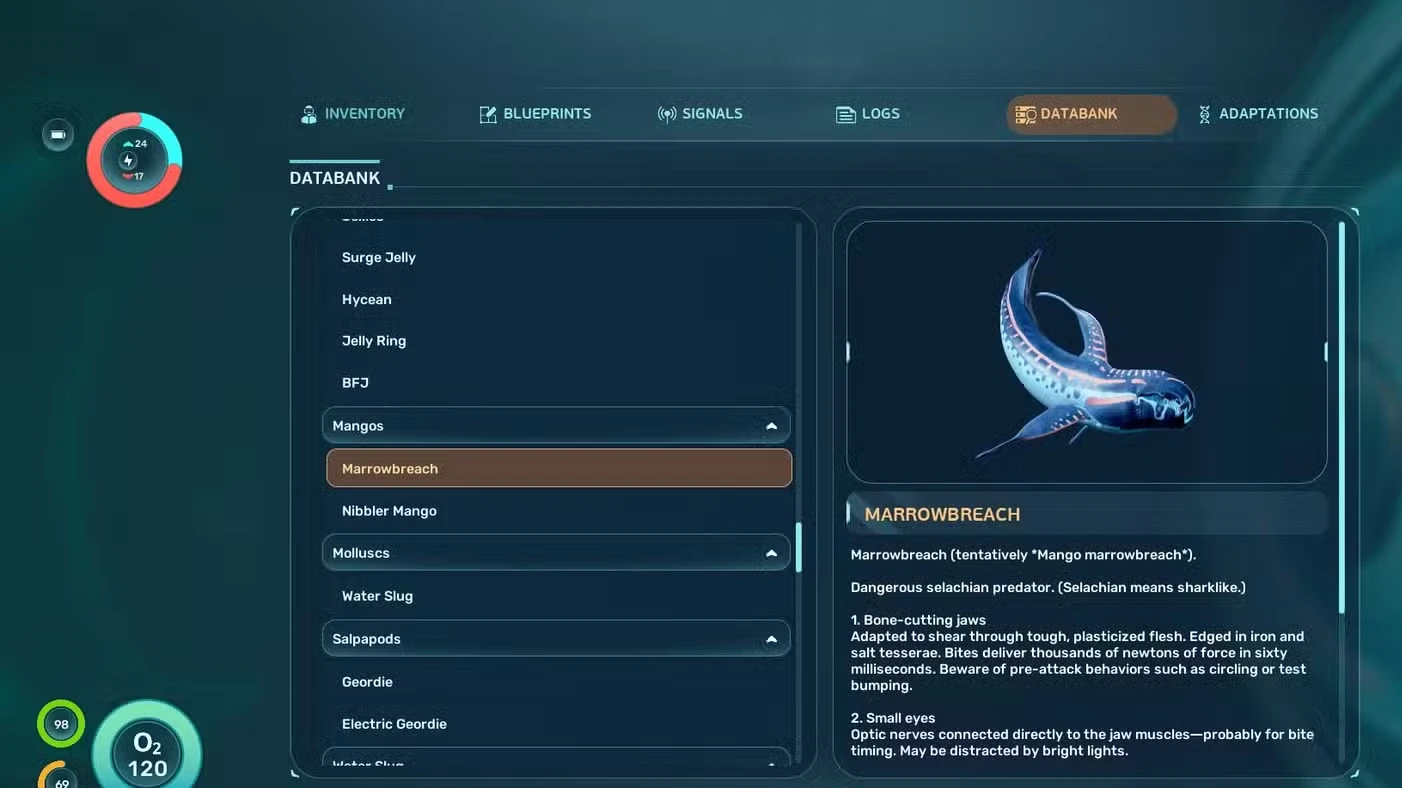The height and width of the screenshot is (788, 1402).
Task: Click the battery icon near the gauge
Action: click(58, 135)
